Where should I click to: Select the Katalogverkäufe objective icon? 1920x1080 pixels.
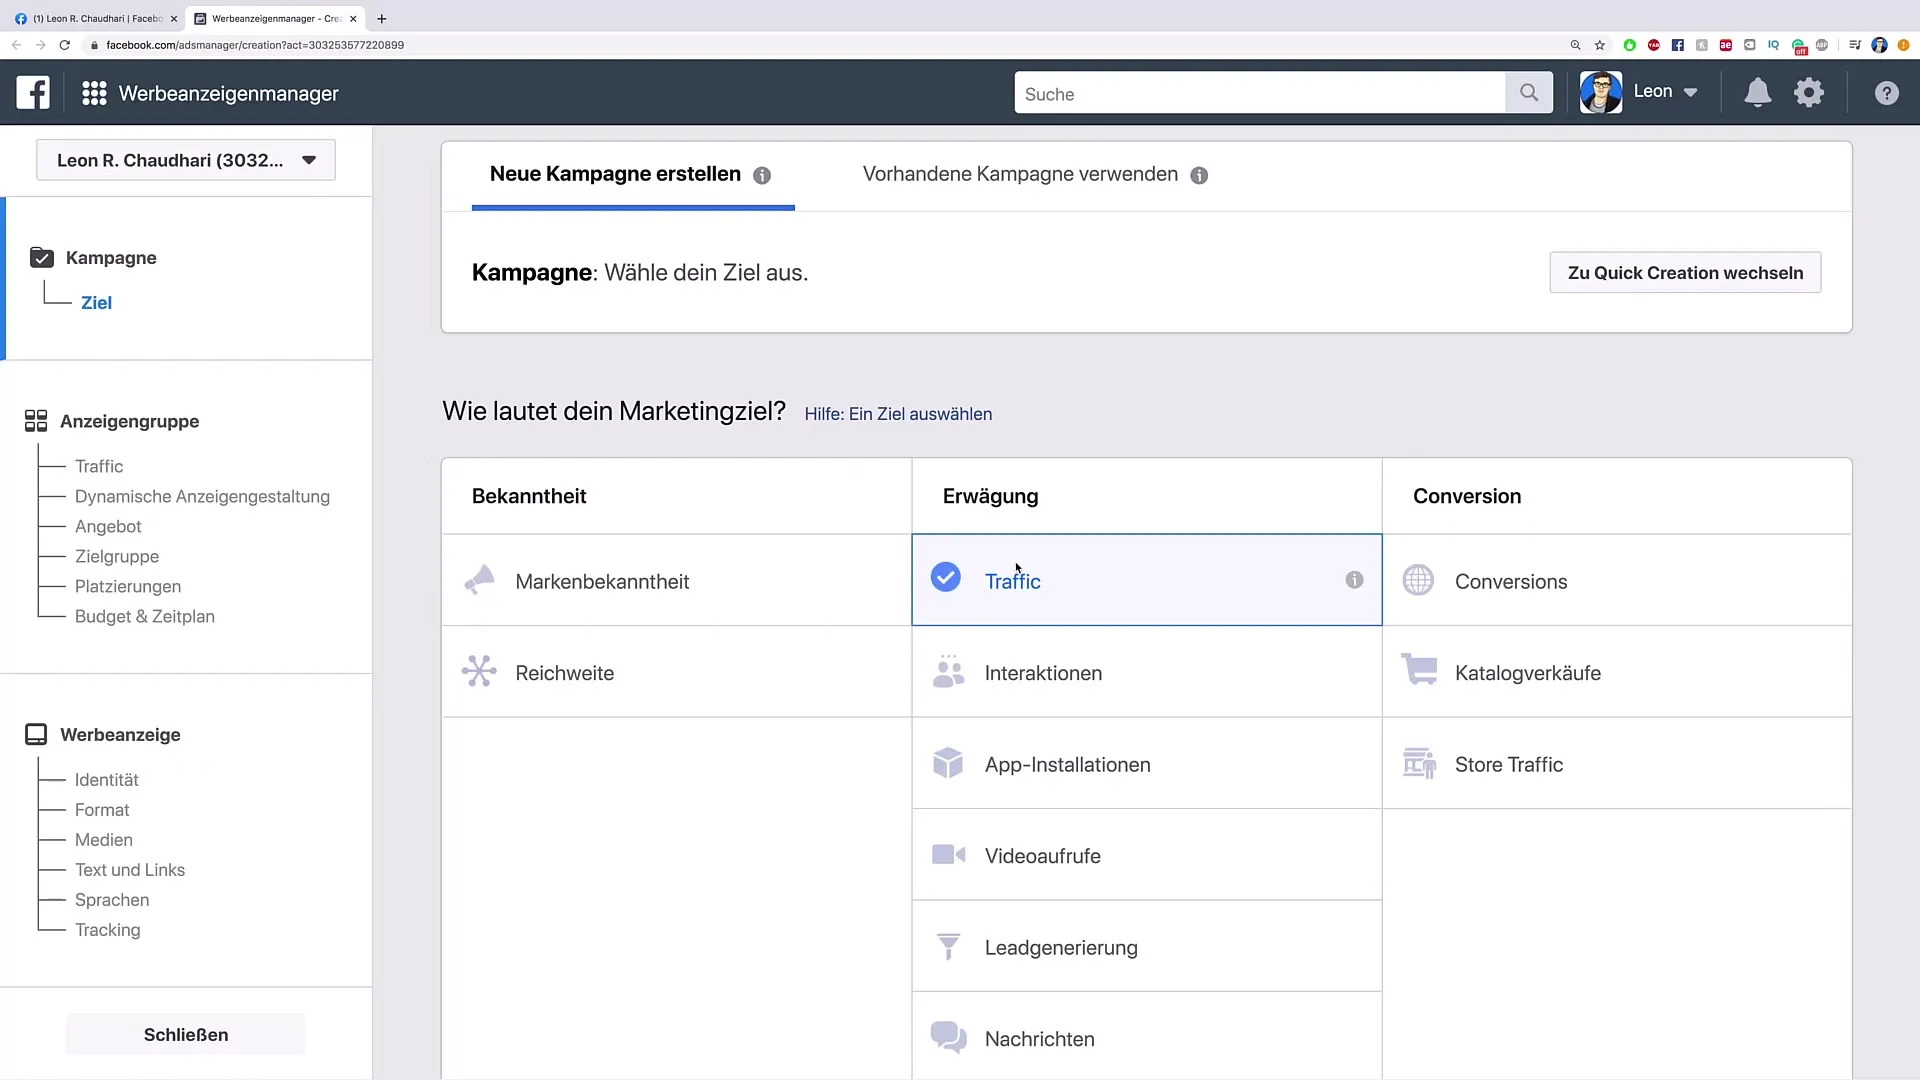tap(1418, 671)
